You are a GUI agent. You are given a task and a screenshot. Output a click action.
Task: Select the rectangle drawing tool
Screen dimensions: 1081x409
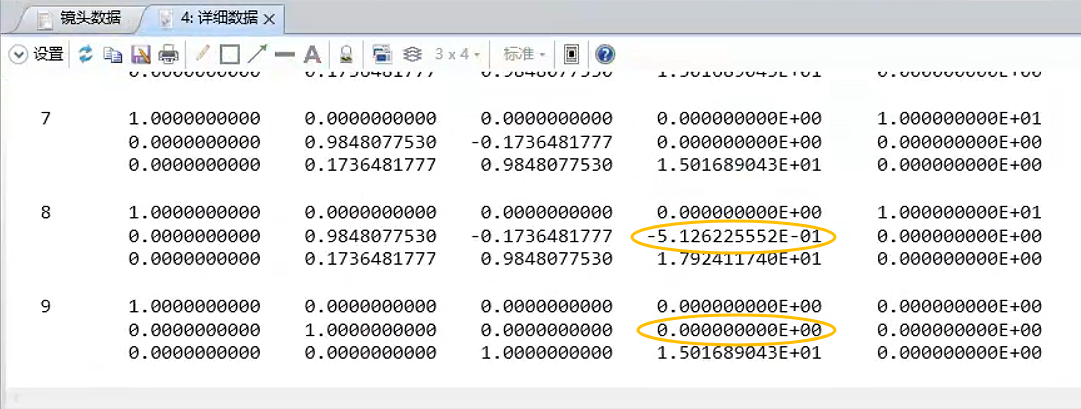pyautogui.click(x=229, y=54)
